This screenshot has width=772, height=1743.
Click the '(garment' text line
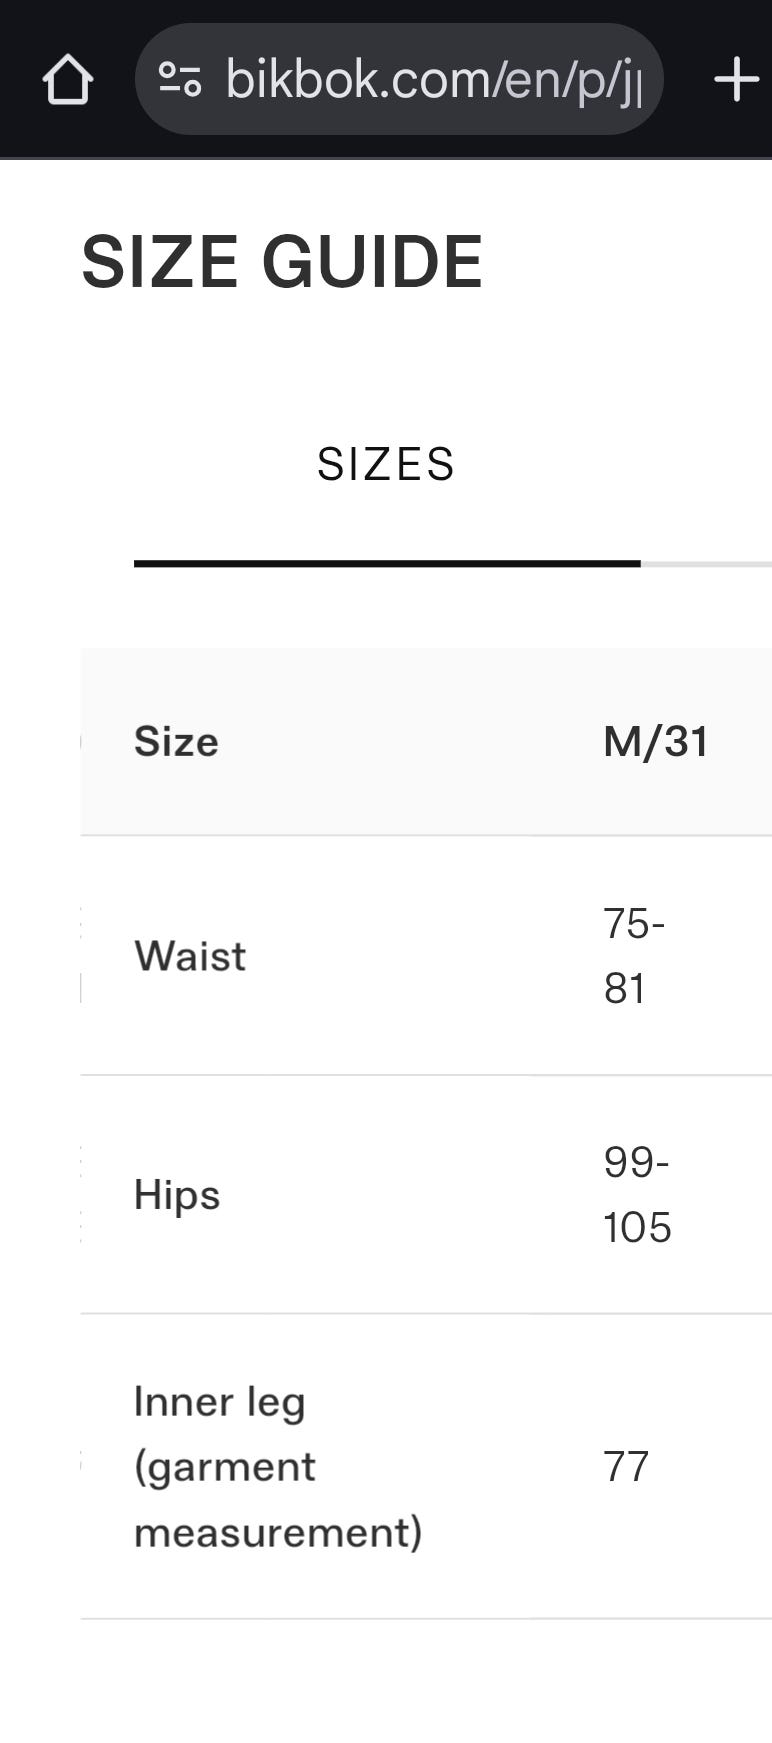point(225,1467)
